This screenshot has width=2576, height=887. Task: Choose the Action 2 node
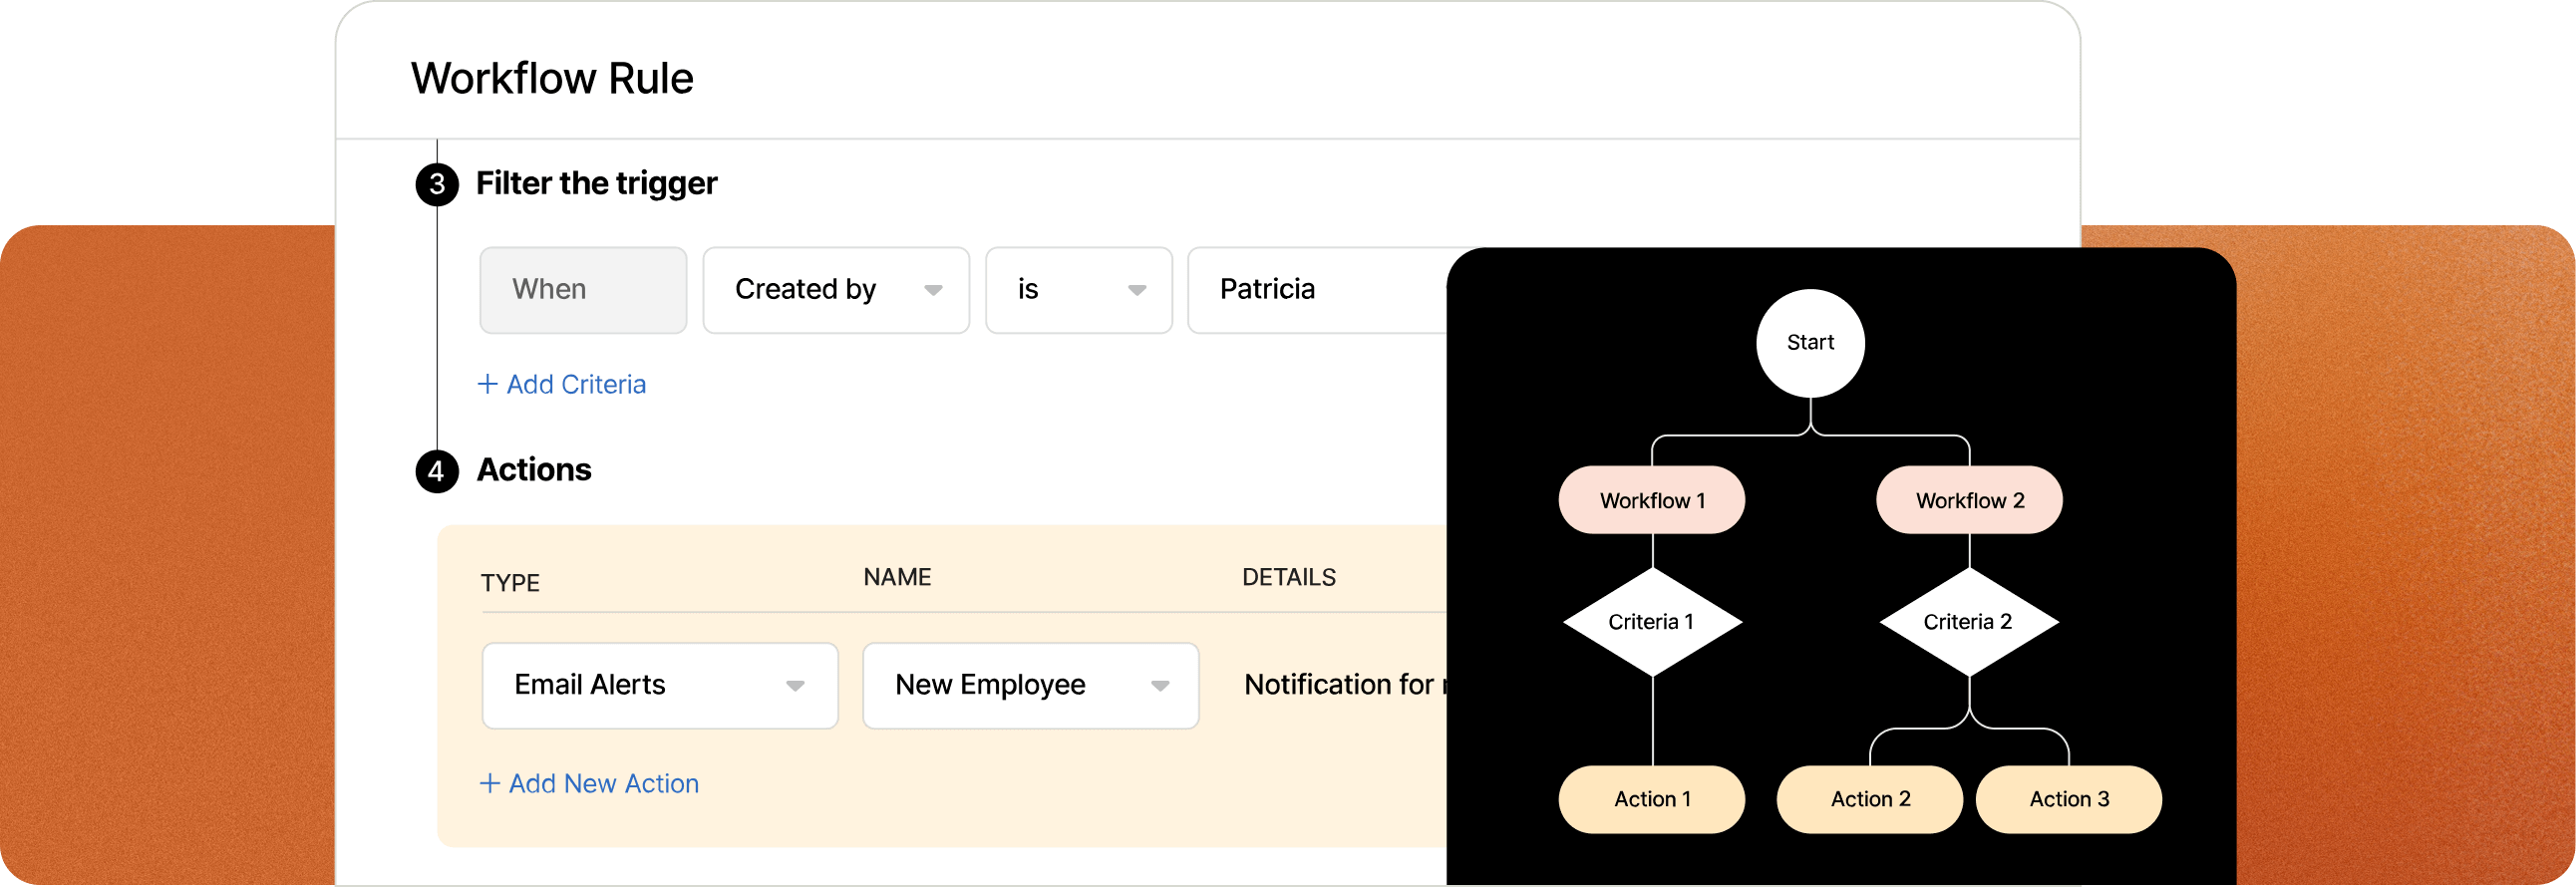pyautogui.click(x=1870, y=799)
